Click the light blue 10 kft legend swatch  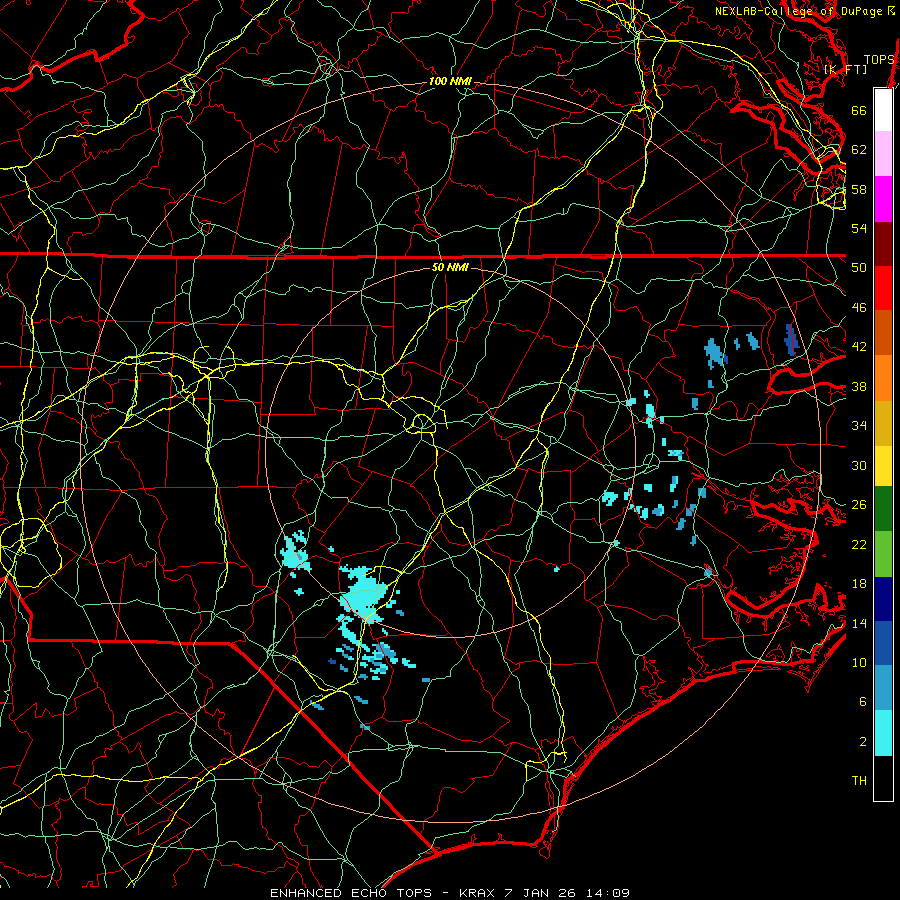click(883, 688)
